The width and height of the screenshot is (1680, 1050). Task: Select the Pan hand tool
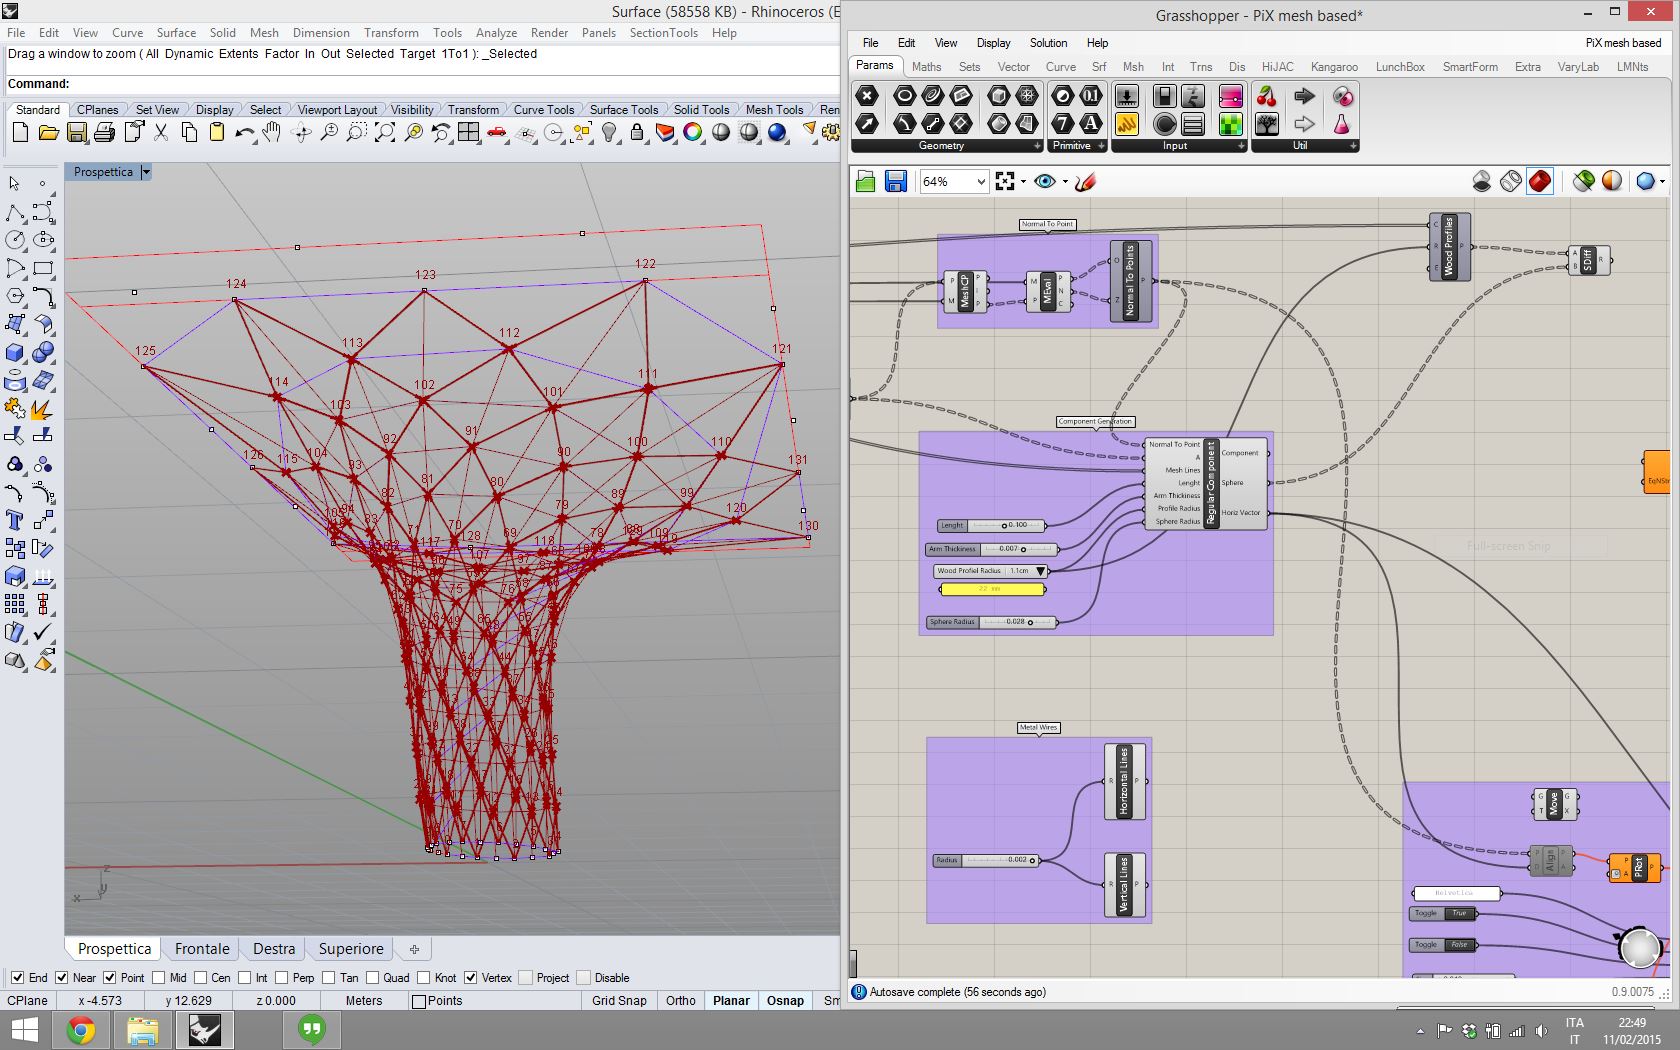272,133
